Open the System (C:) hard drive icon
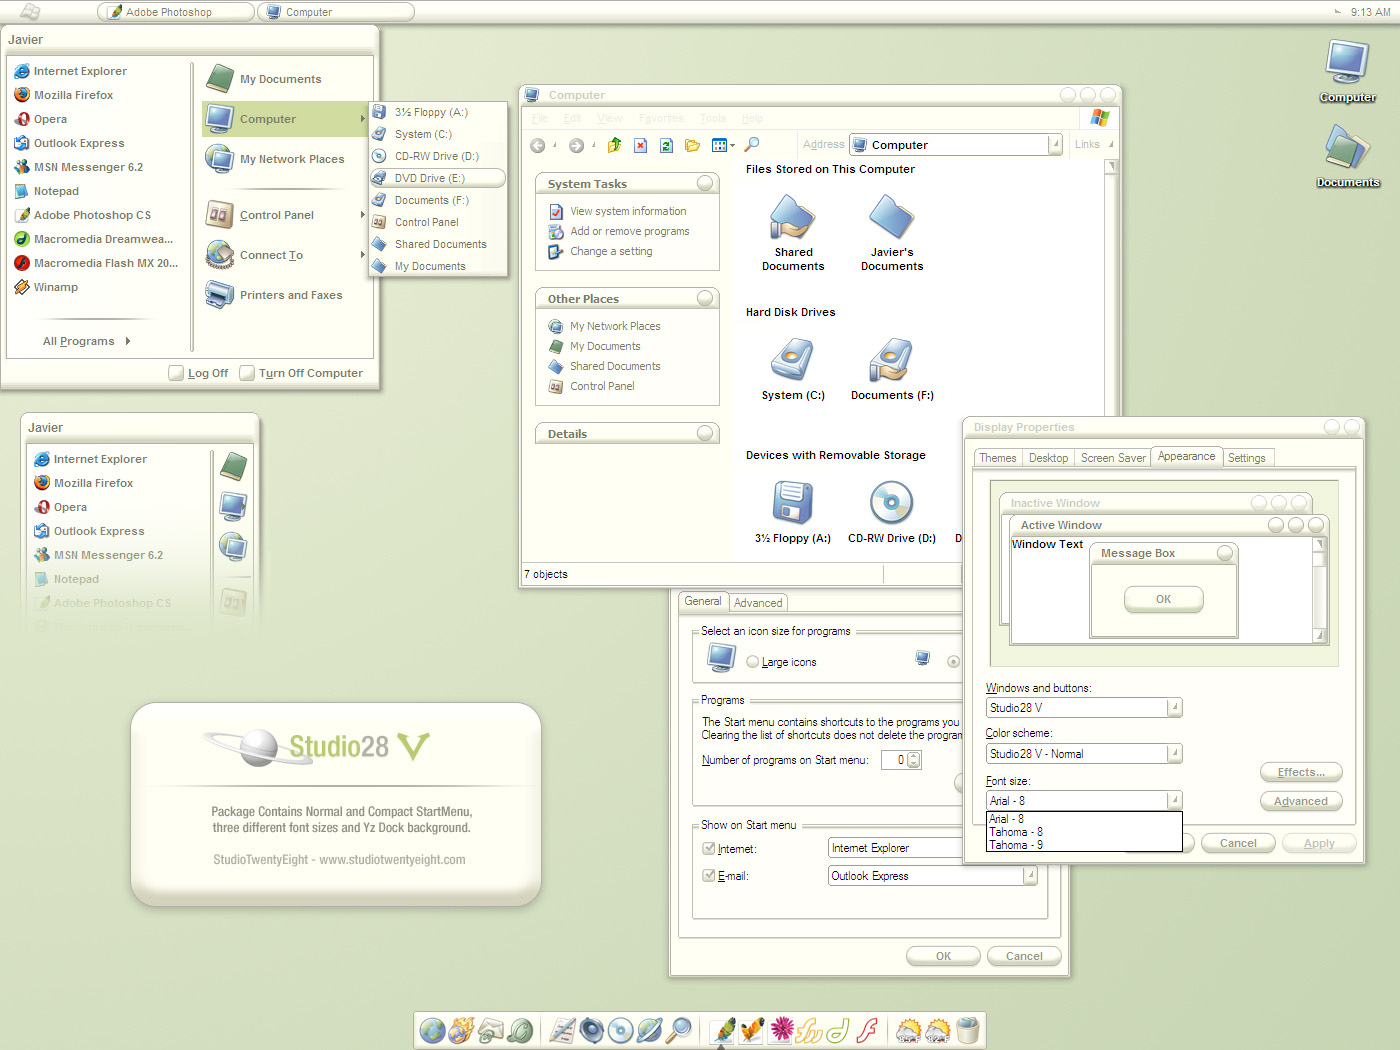The height and width of the screenshot is (1050, 1400). [792, 359]
